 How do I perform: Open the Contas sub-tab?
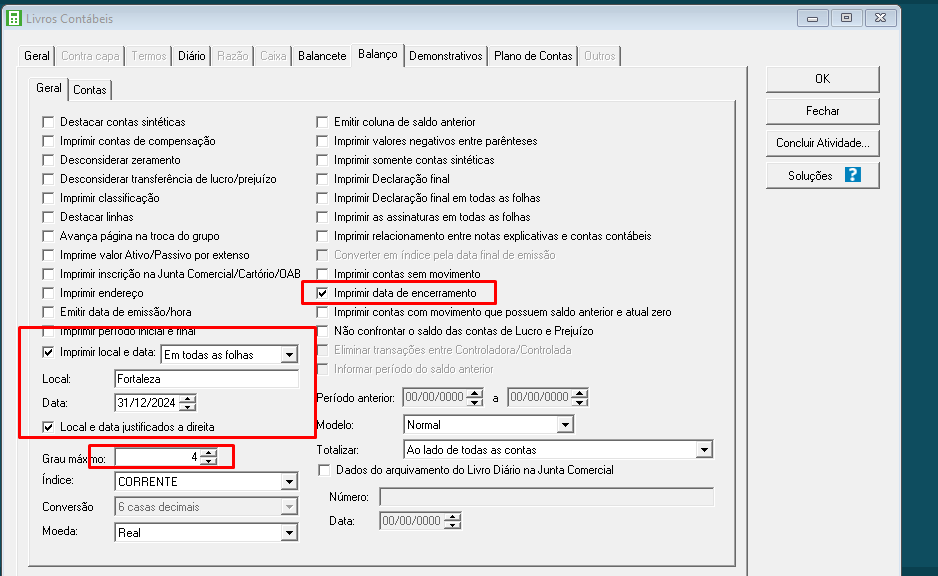pos(90,90)
